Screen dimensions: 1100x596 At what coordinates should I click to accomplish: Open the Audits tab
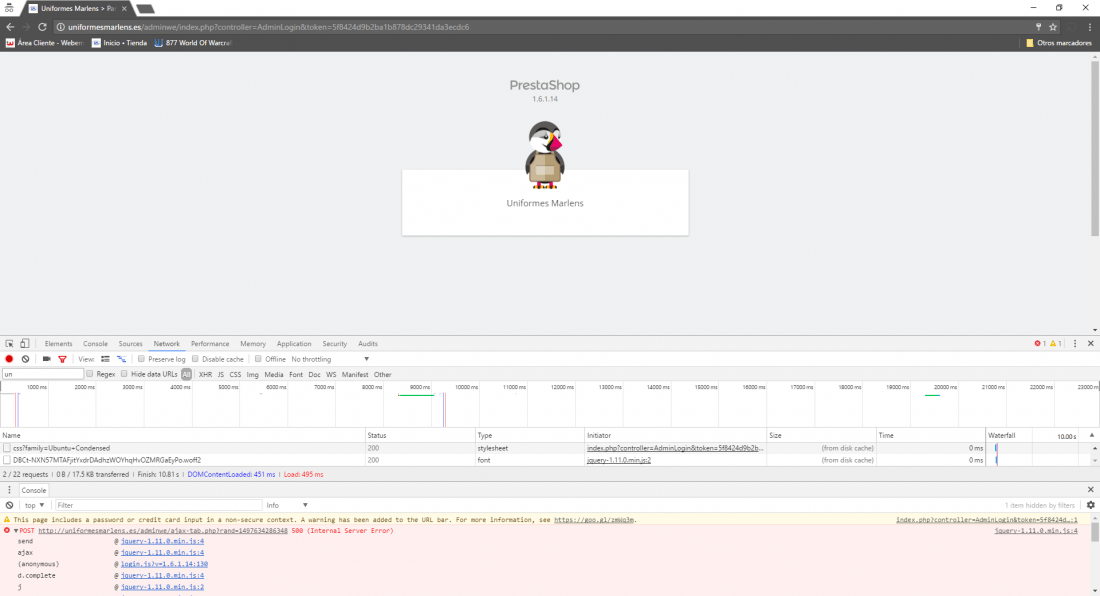368,344
